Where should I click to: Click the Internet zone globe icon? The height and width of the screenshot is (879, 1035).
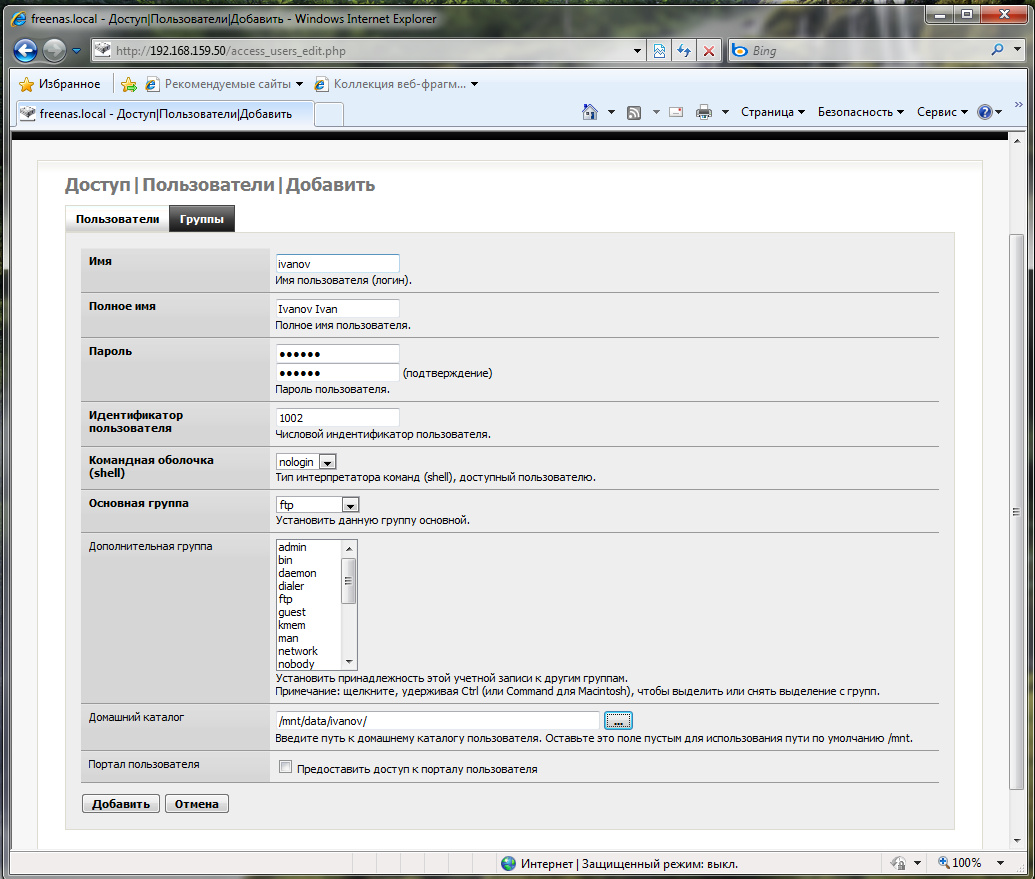click(508, 863)
